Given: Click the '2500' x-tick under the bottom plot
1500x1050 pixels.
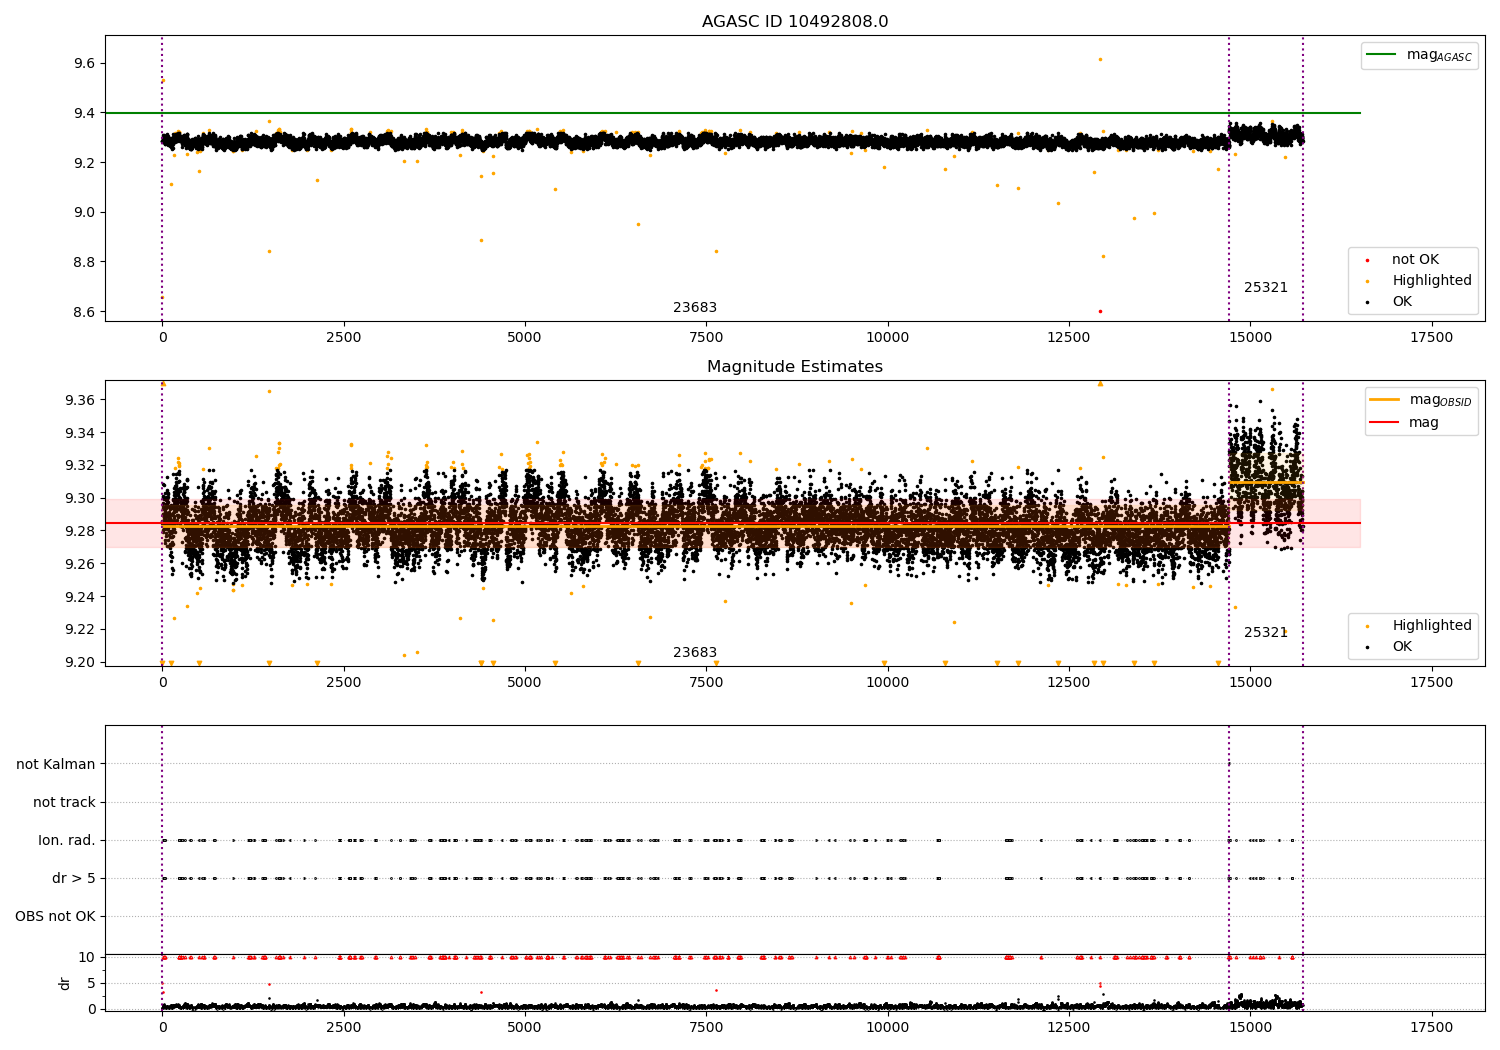Looking at the screenshot, I should [x=344, y=1027].
